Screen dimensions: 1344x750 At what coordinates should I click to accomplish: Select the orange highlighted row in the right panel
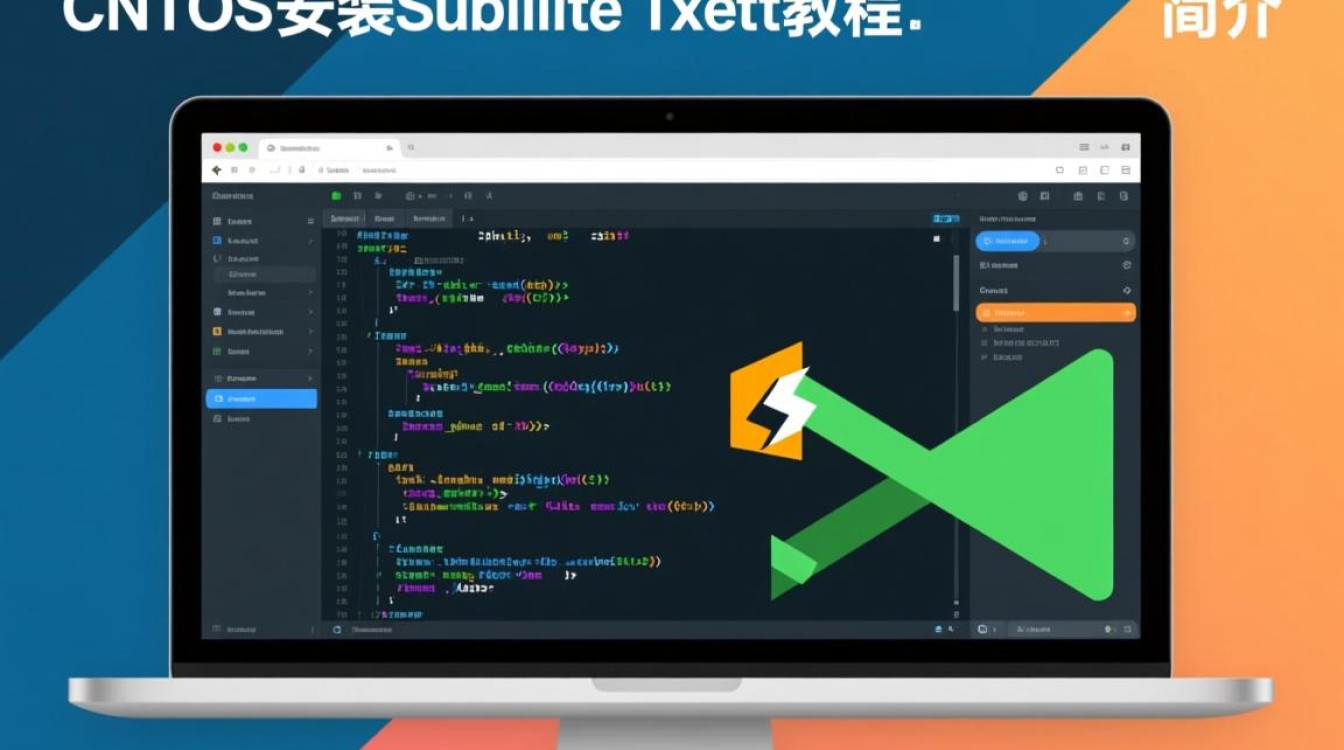click(1056, 313)
